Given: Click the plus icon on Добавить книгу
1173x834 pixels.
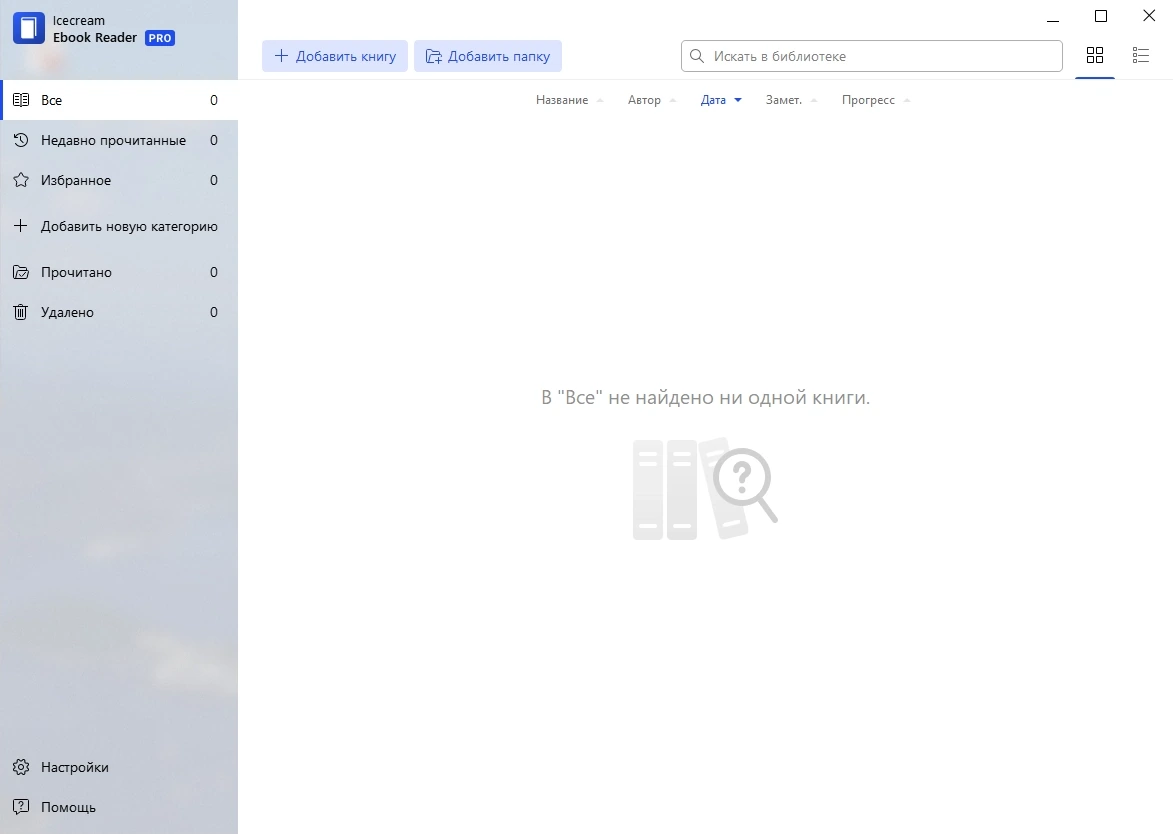Looking at the screenshot, I should [281, 55].
